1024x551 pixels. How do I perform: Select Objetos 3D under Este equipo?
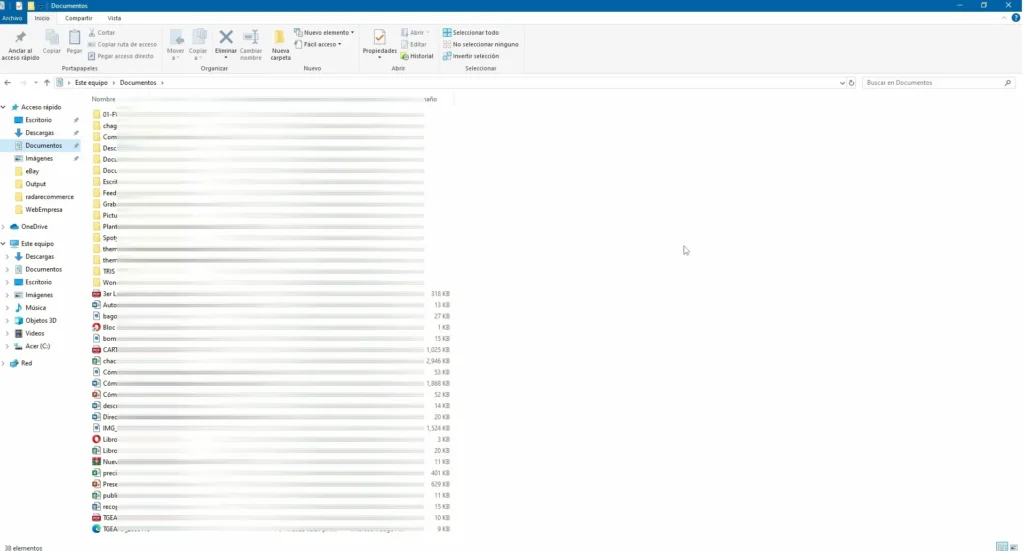tap(40, 321)
